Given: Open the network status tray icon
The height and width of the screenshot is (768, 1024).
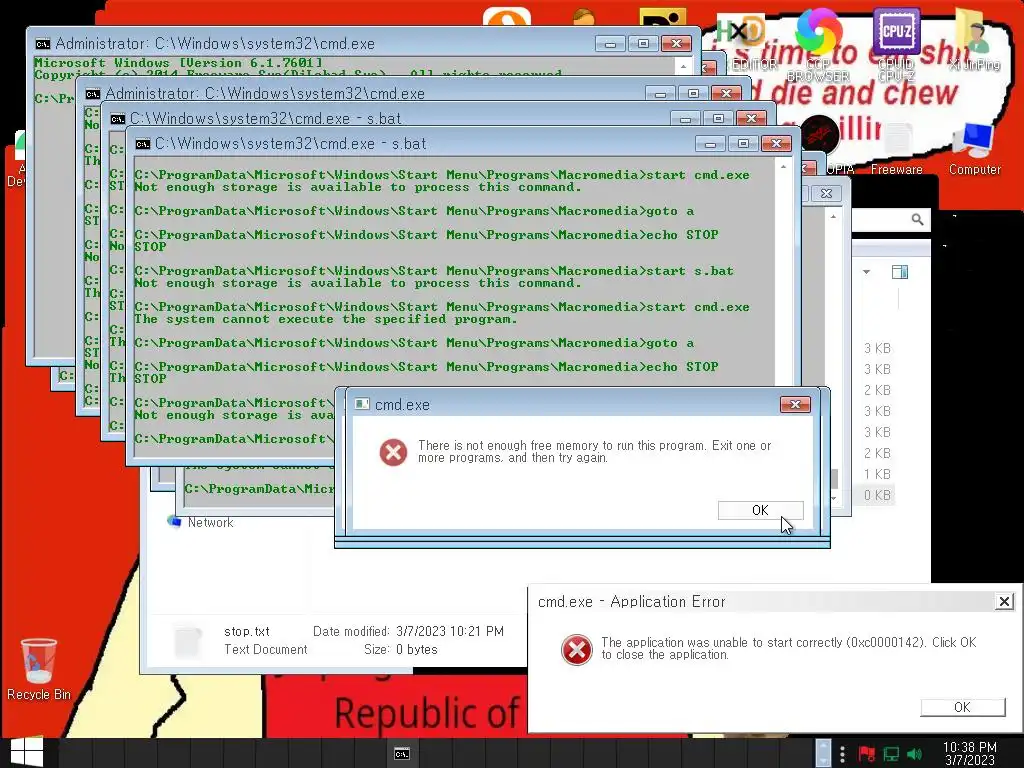Looking at the screenshot, I should 891,754.
